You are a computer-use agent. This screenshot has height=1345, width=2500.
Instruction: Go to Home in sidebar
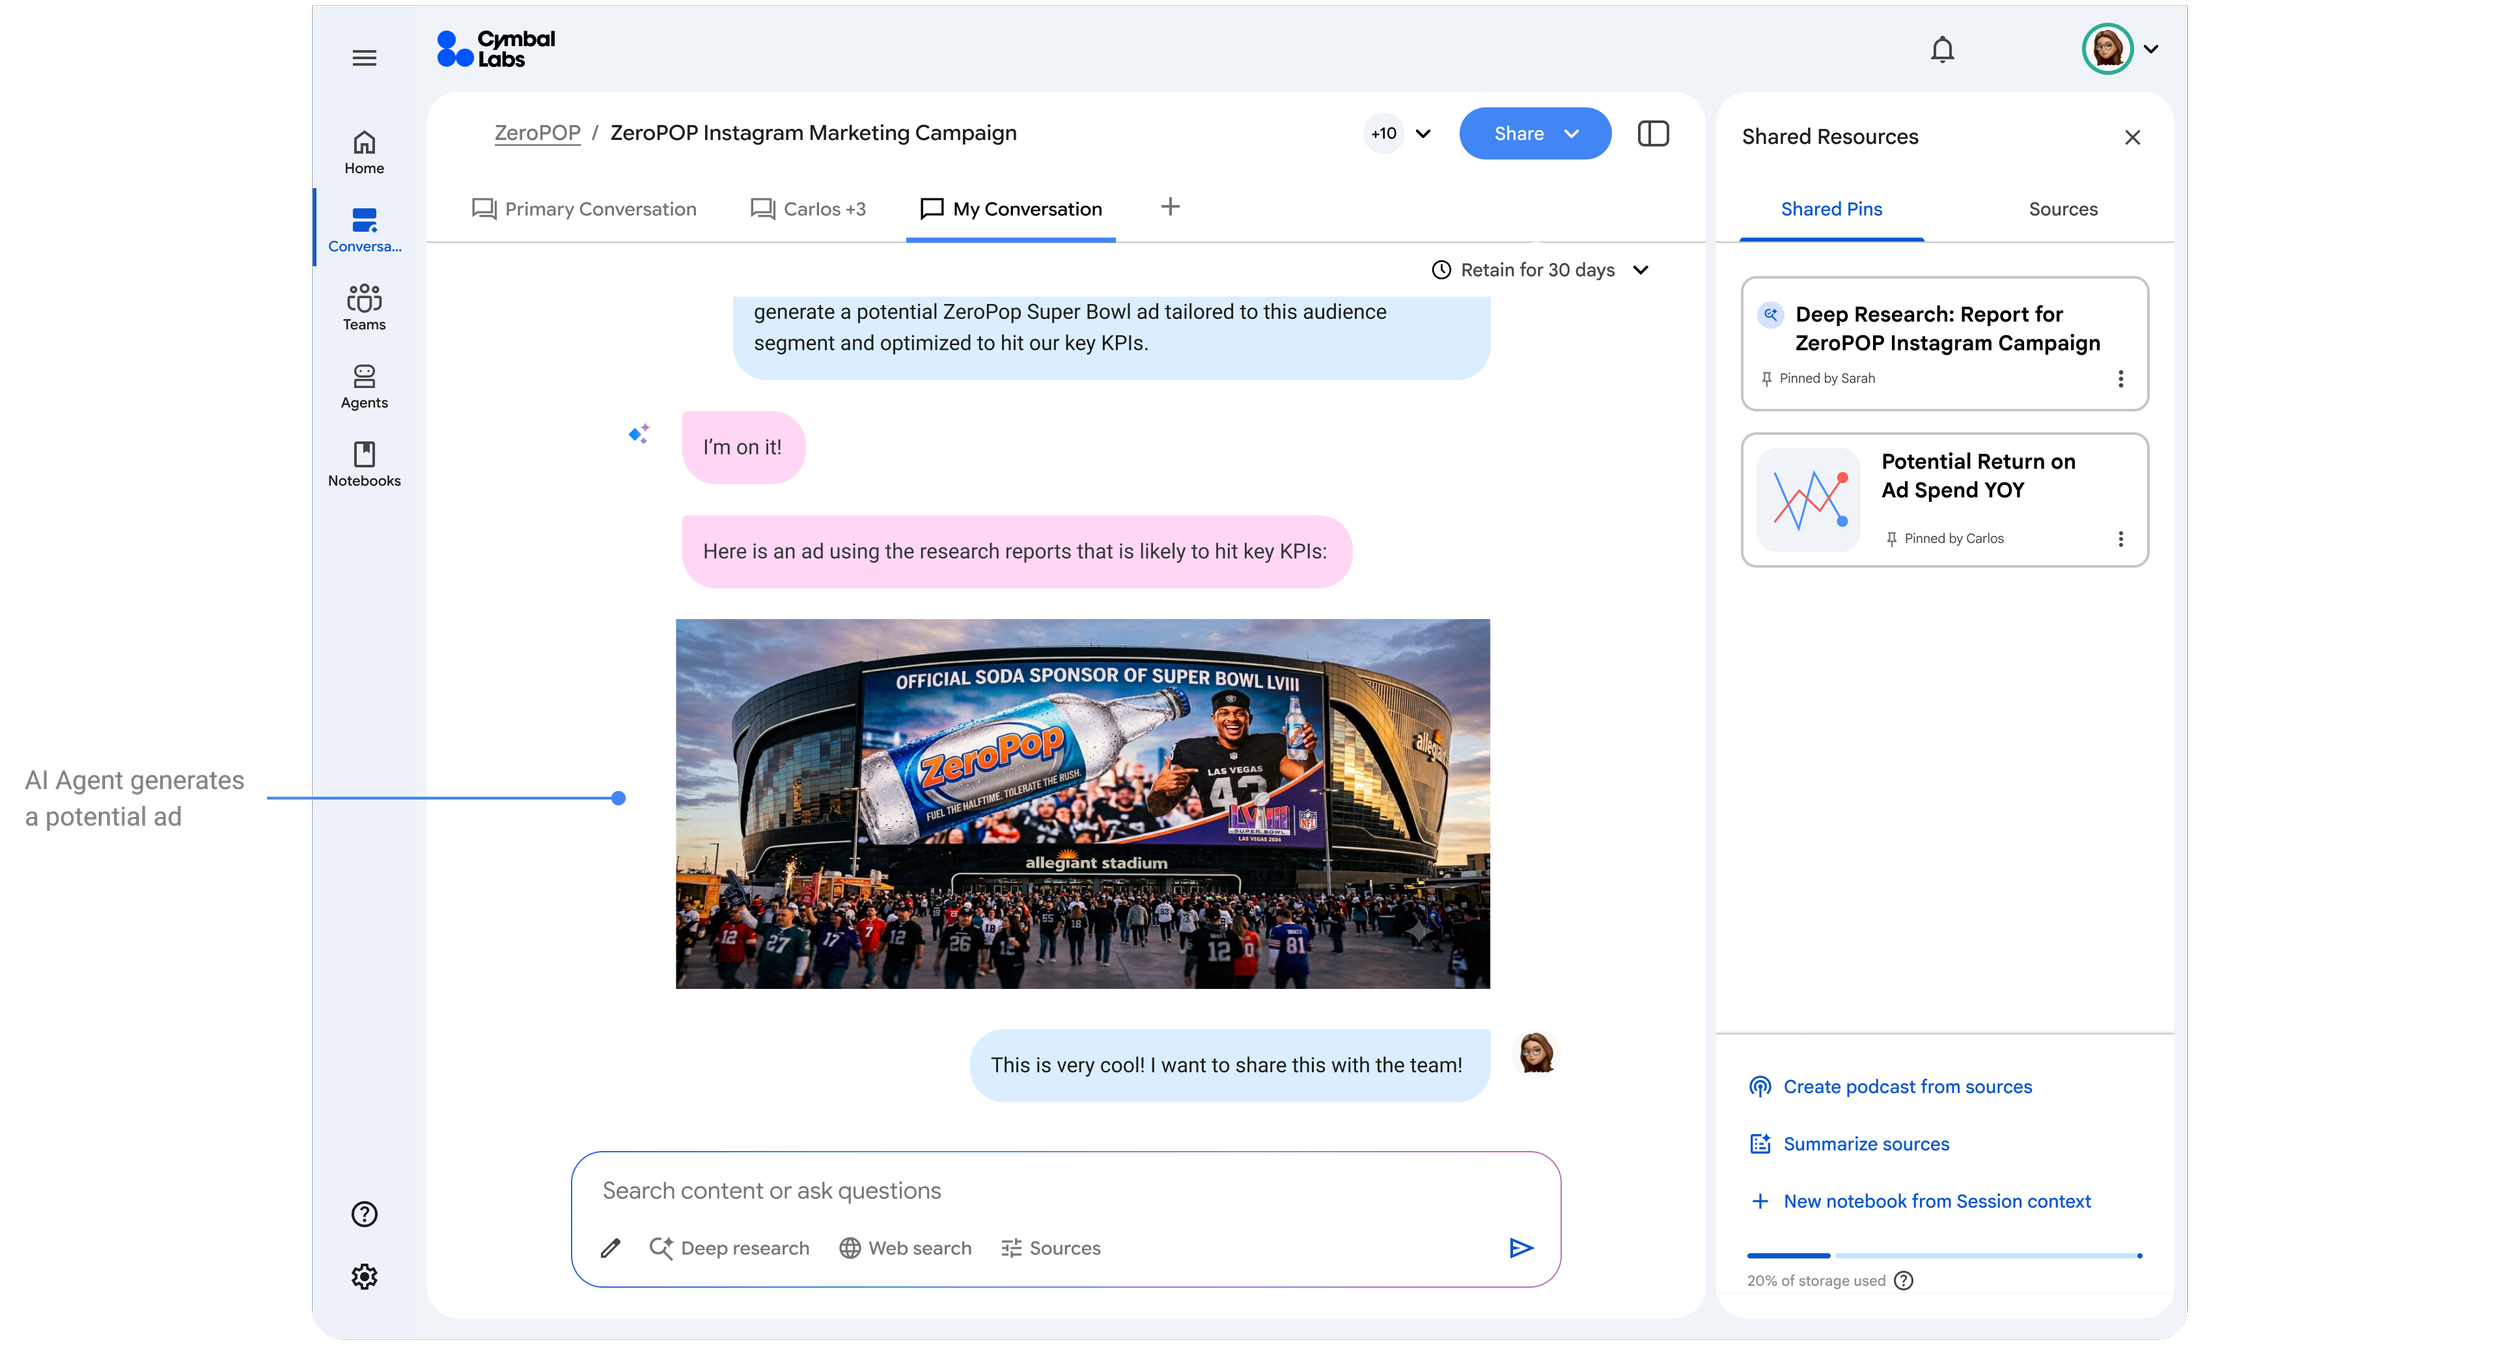point(364,153)
